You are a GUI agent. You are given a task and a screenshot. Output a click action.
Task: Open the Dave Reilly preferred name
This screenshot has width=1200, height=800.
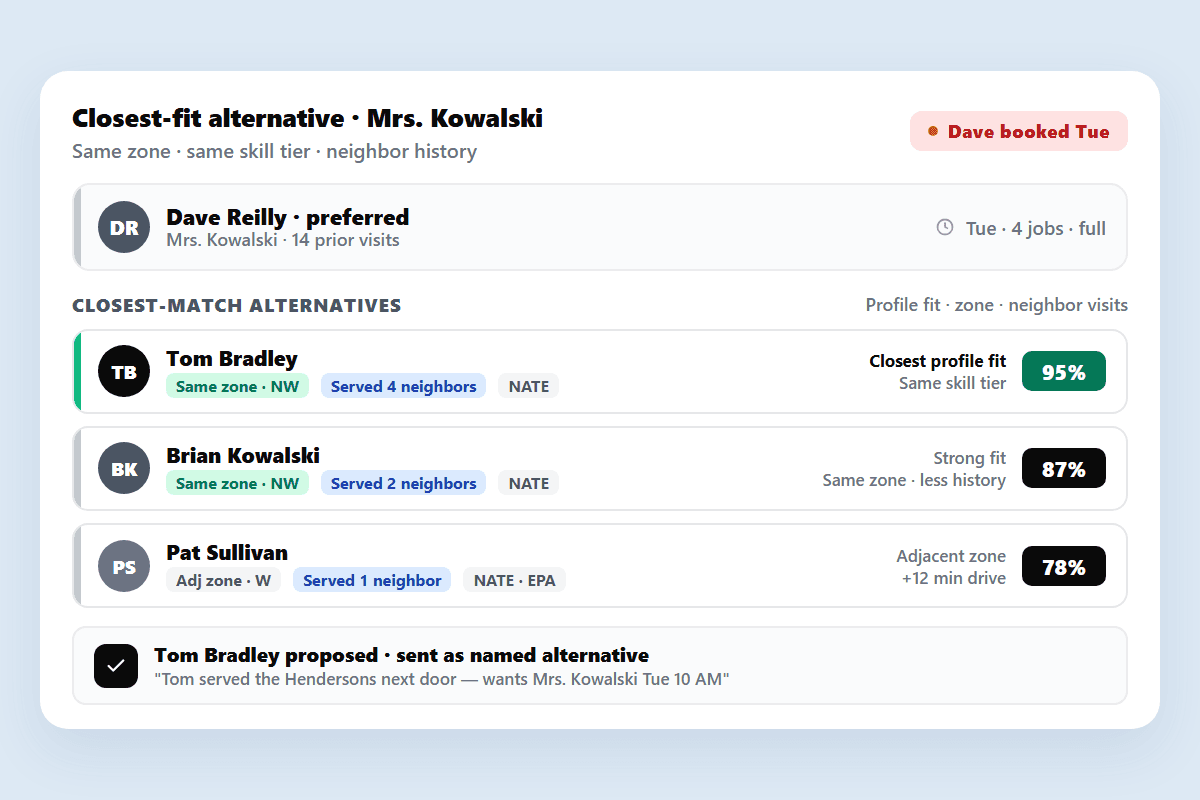pos(287,217)
